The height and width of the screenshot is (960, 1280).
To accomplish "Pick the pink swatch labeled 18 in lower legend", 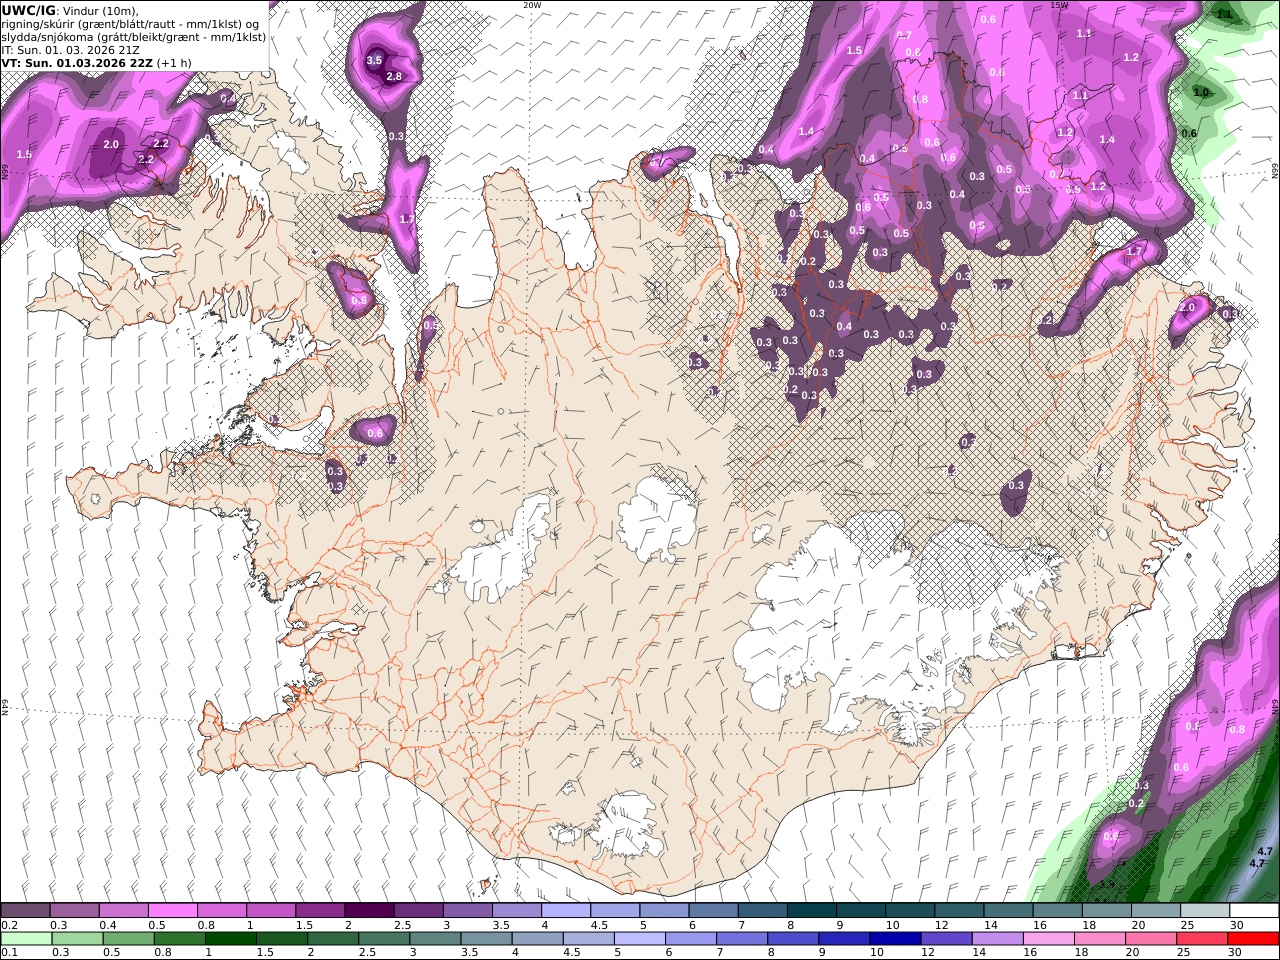I will (x=1101, y=939).
